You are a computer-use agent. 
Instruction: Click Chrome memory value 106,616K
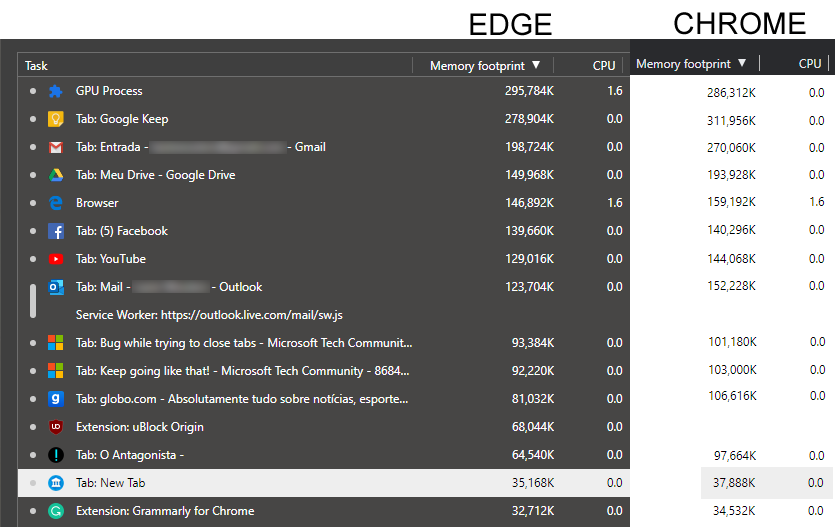point(732,396)
